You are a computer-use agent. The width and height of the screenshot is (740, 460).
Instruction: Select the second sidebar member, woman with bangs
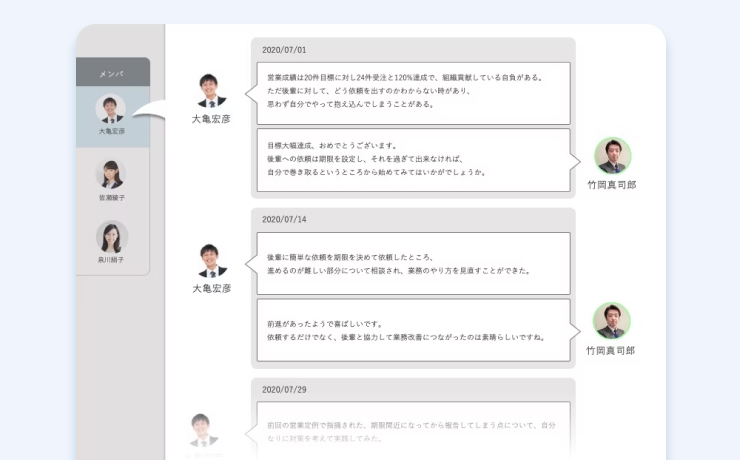(111, 180)
